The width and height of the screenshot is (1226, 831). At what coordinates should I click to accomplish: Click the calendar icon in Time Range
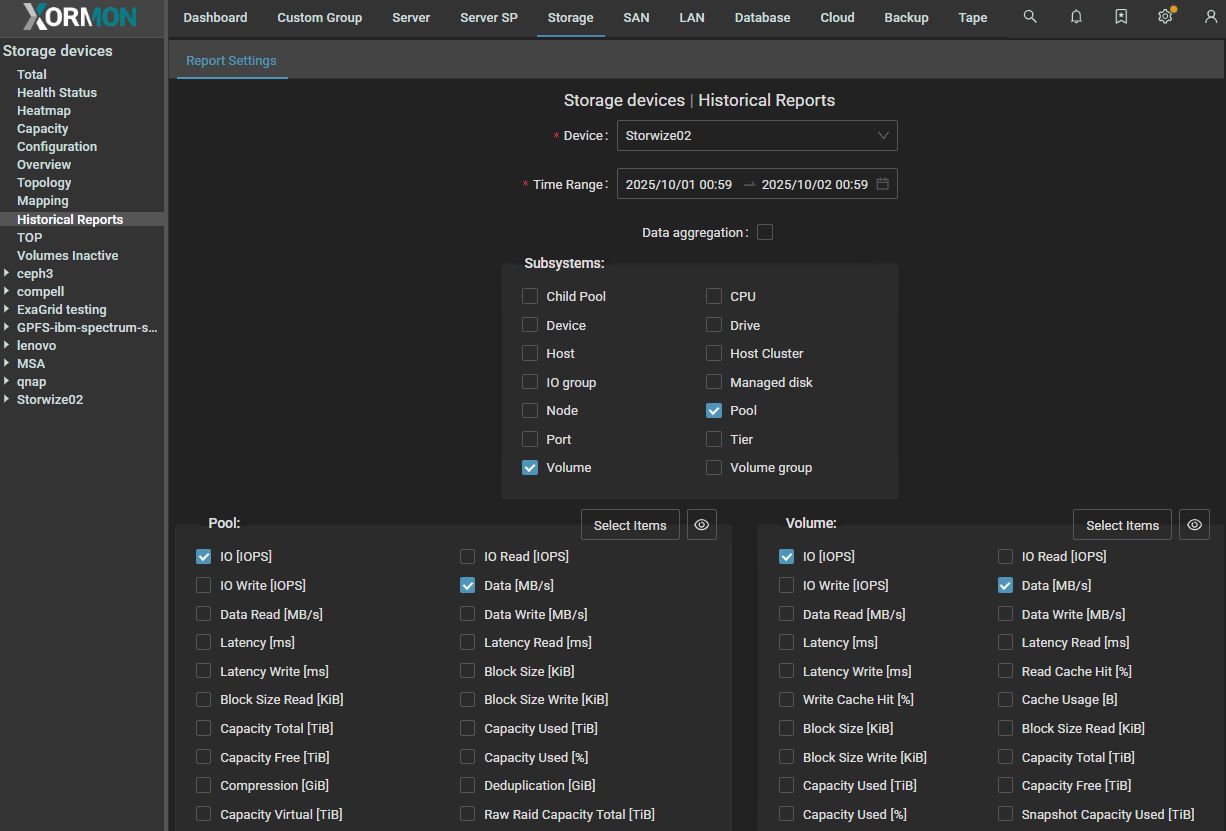(x=882, y=184)
